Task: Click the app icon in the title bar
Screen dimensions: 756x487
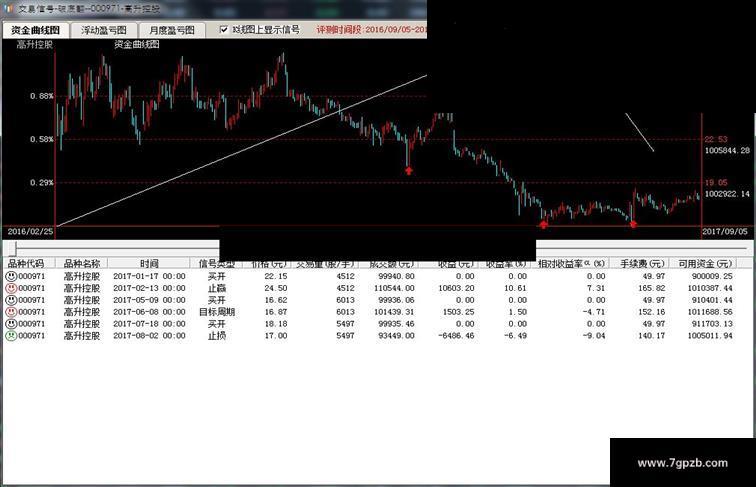Action: pyautogui.click(x=8, y=8)
